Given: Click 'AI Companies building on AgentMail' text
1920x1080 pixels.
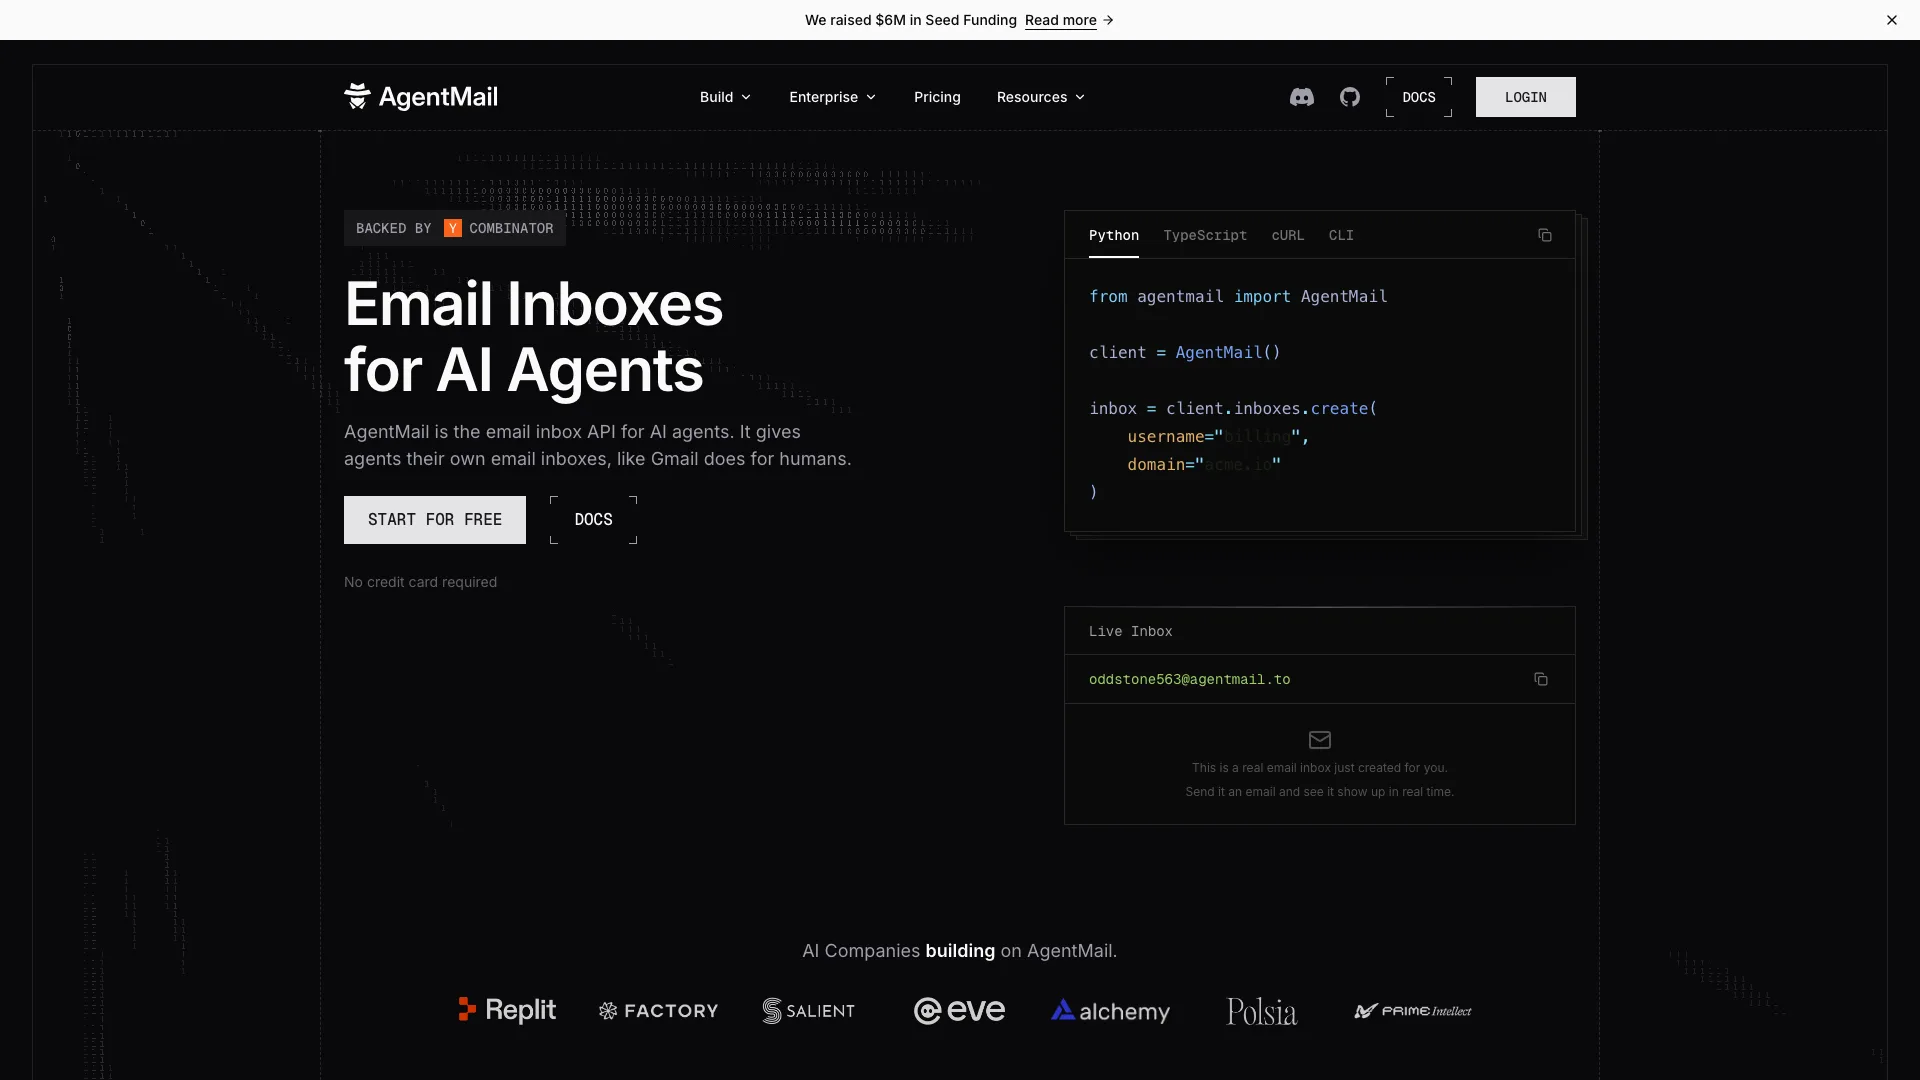Looking at the screenshot, I should coord(960,951).
